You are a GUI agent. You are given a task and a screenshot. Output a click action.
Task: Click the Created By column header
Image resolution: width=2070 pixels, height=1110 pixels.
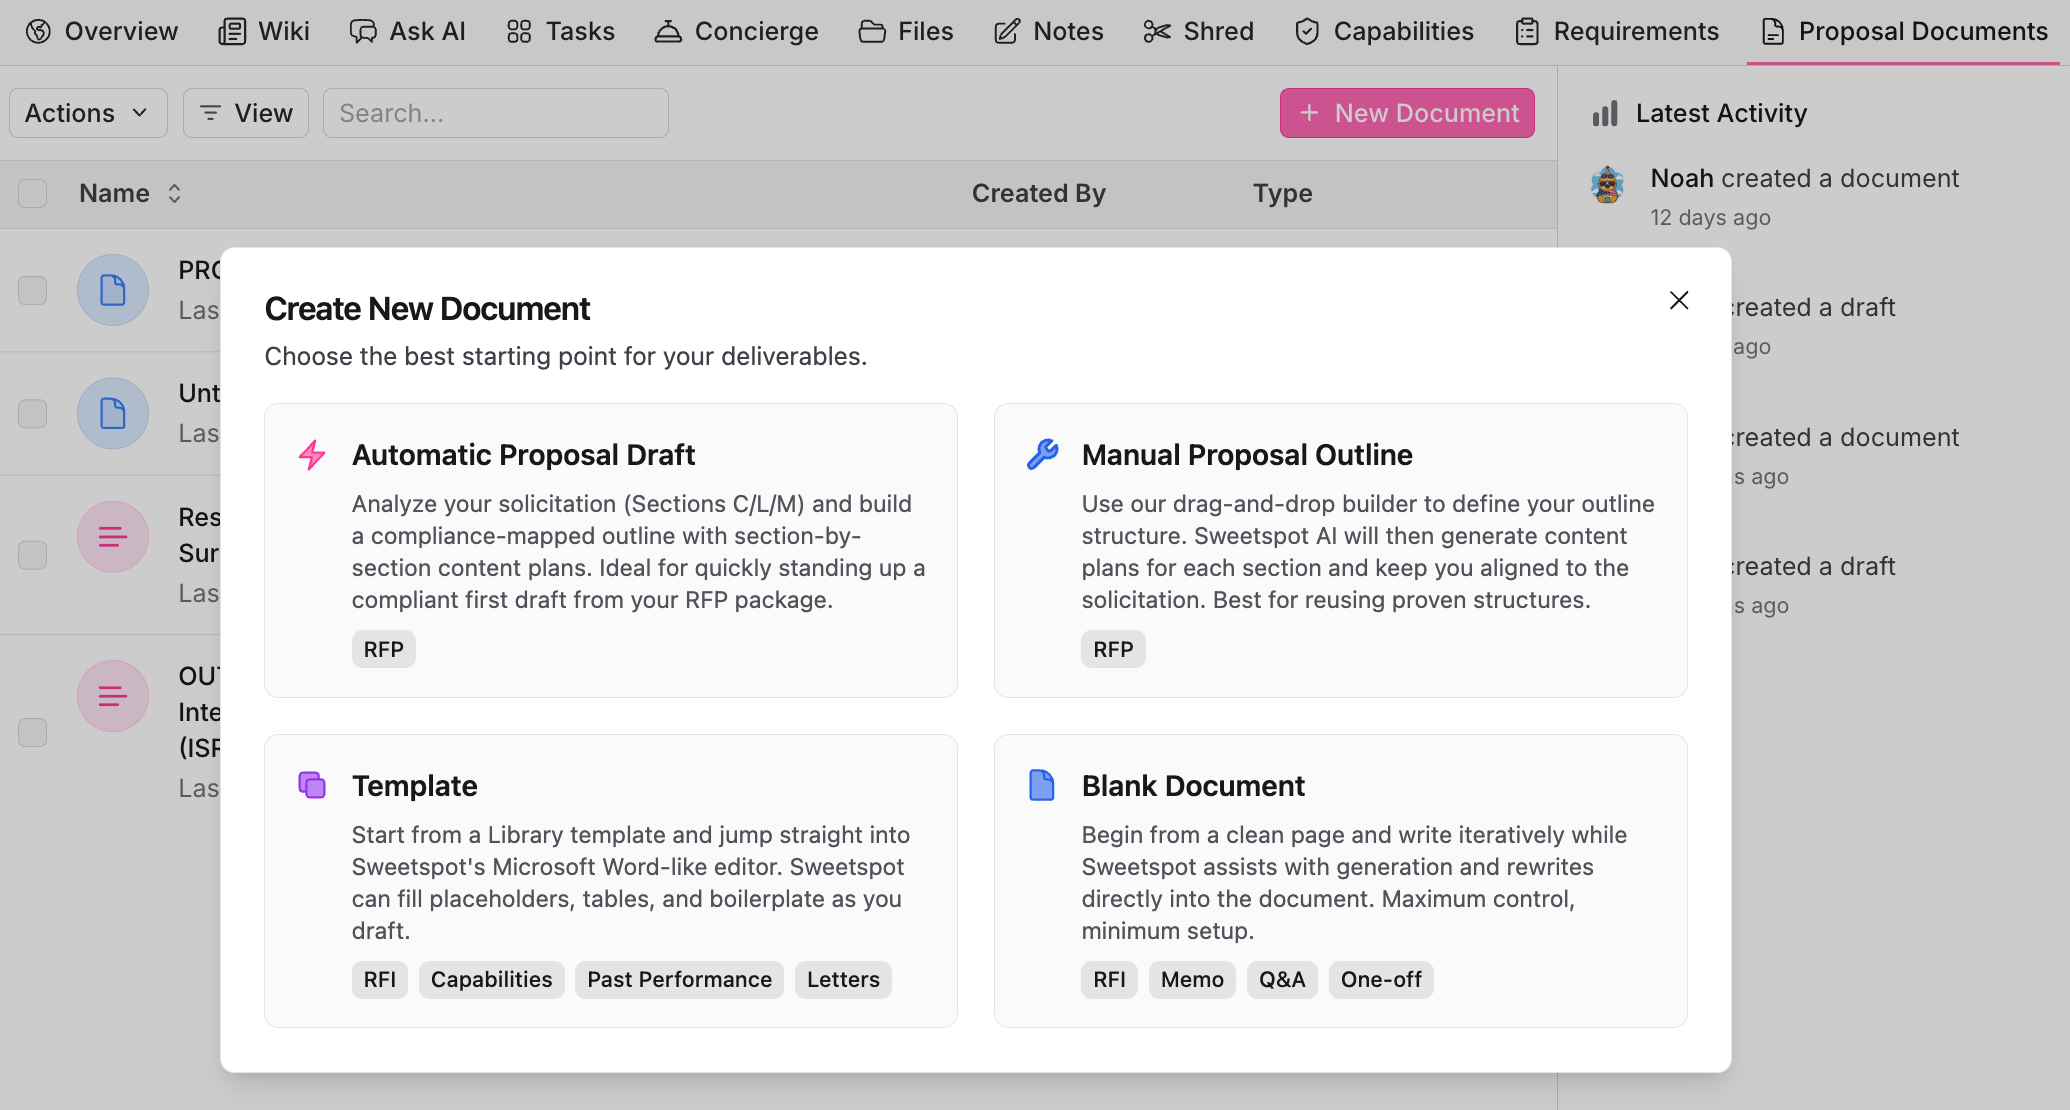coord(1038,193)
